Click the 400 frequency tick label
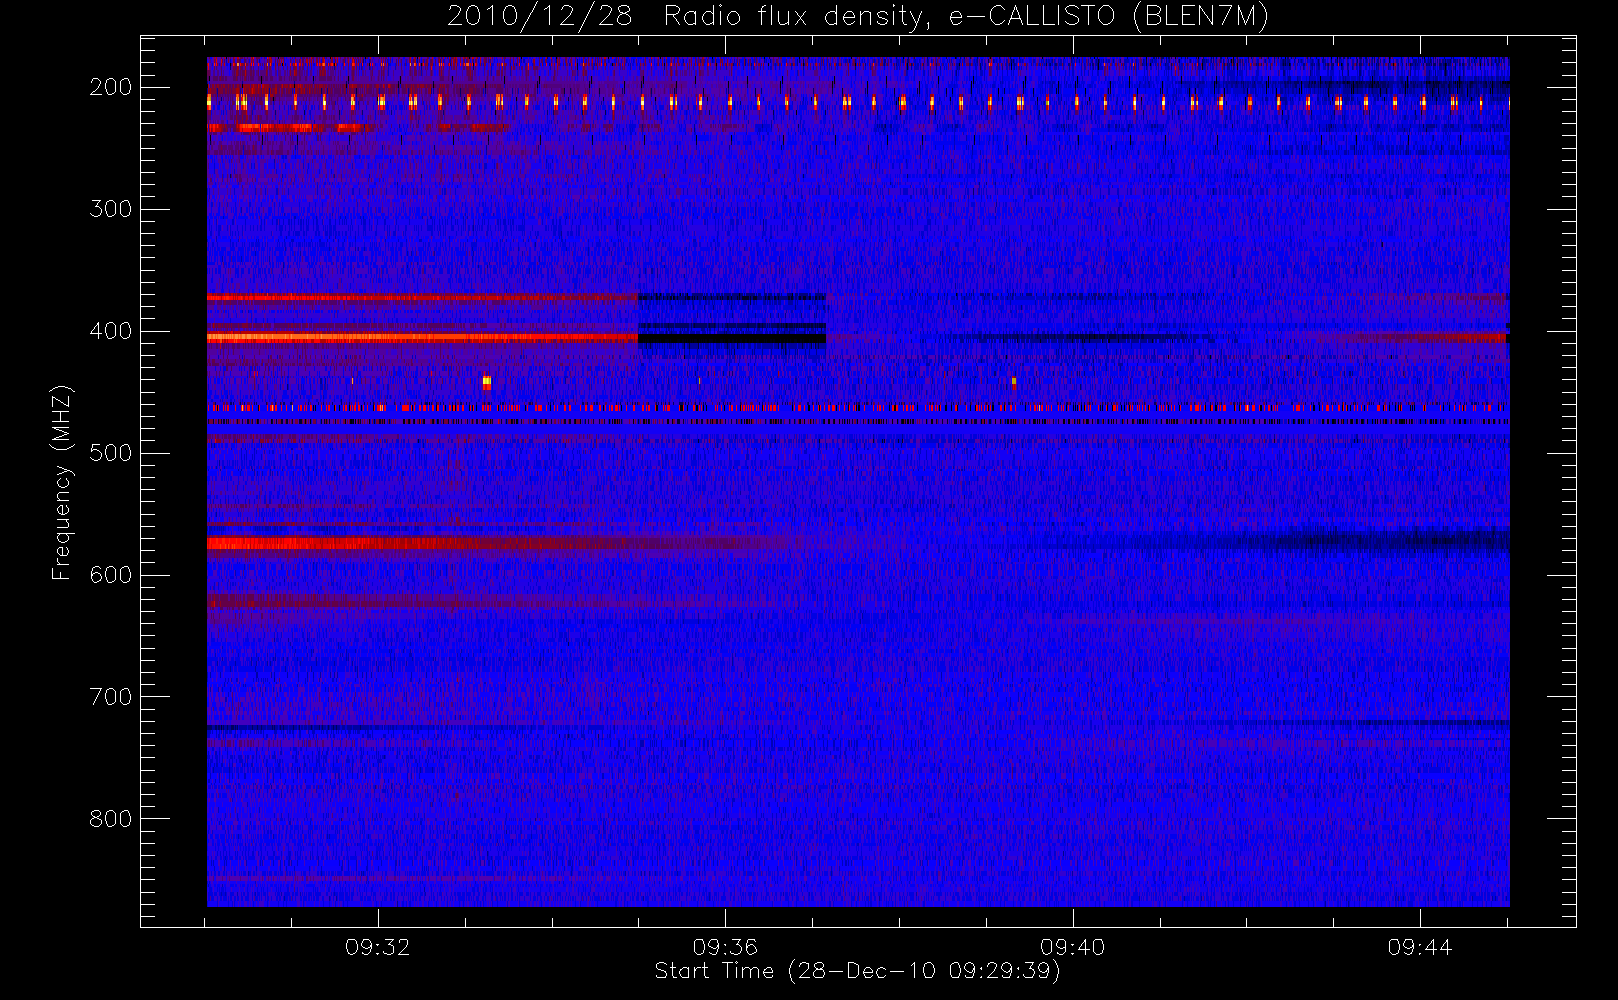 tap(111, 331)
